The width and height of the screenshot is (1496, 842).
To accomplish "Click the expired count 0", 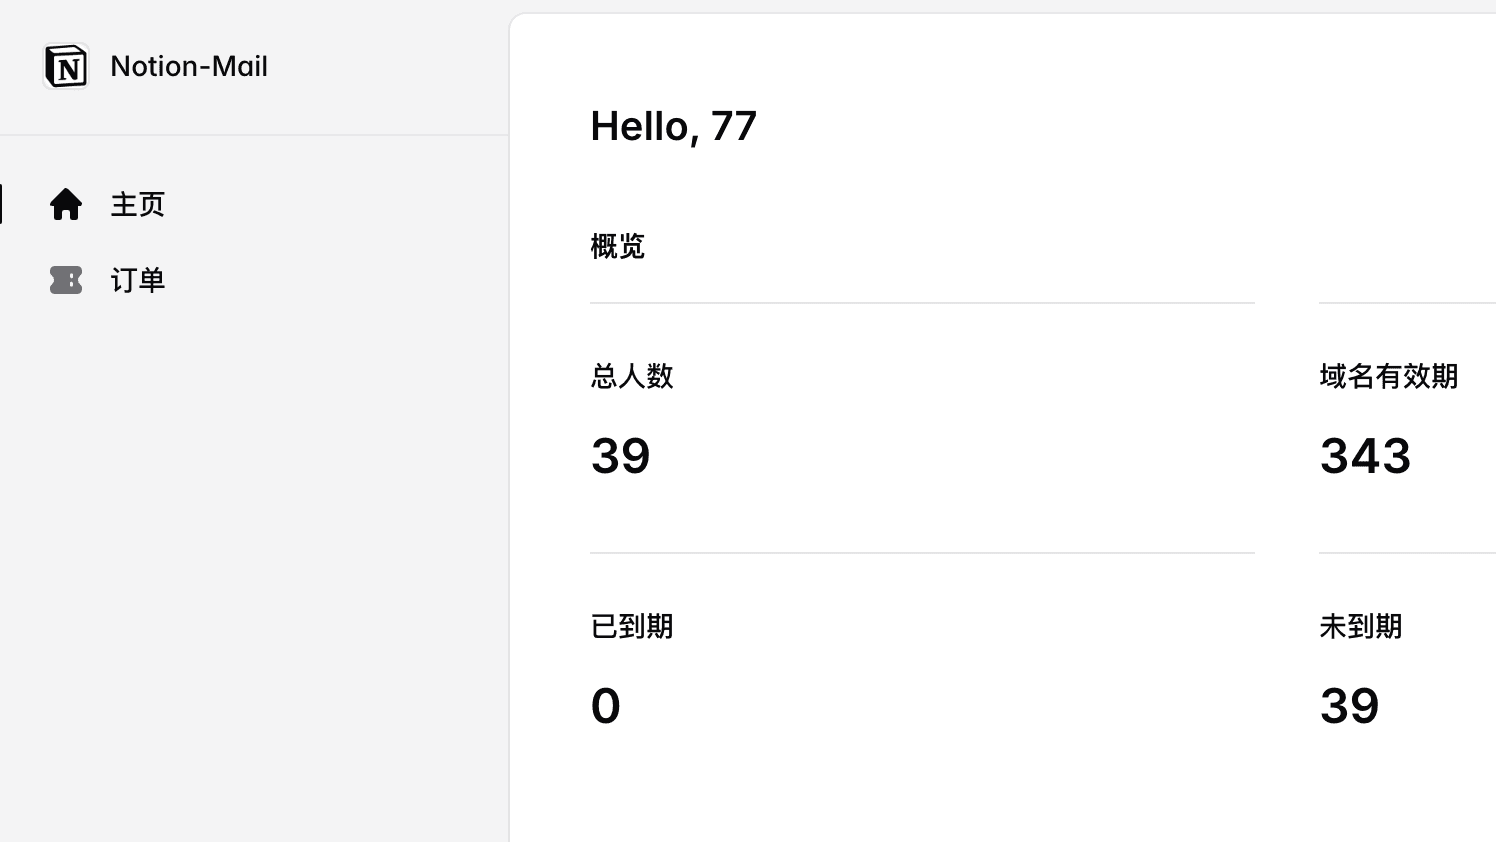I will point(605,706).
